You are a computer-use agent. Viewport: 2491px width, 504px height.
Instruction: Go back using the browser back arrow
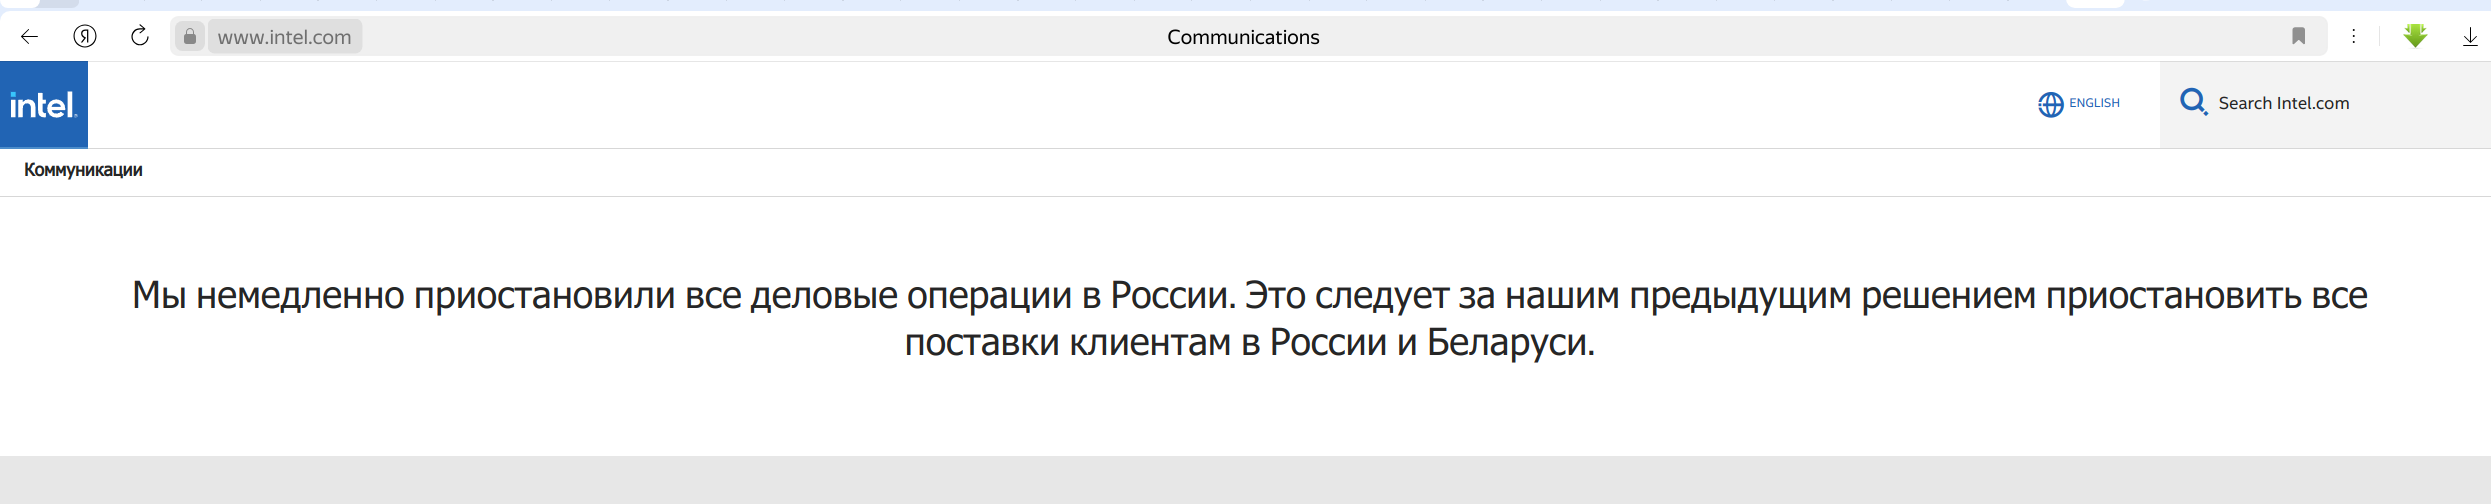(29, 37)
